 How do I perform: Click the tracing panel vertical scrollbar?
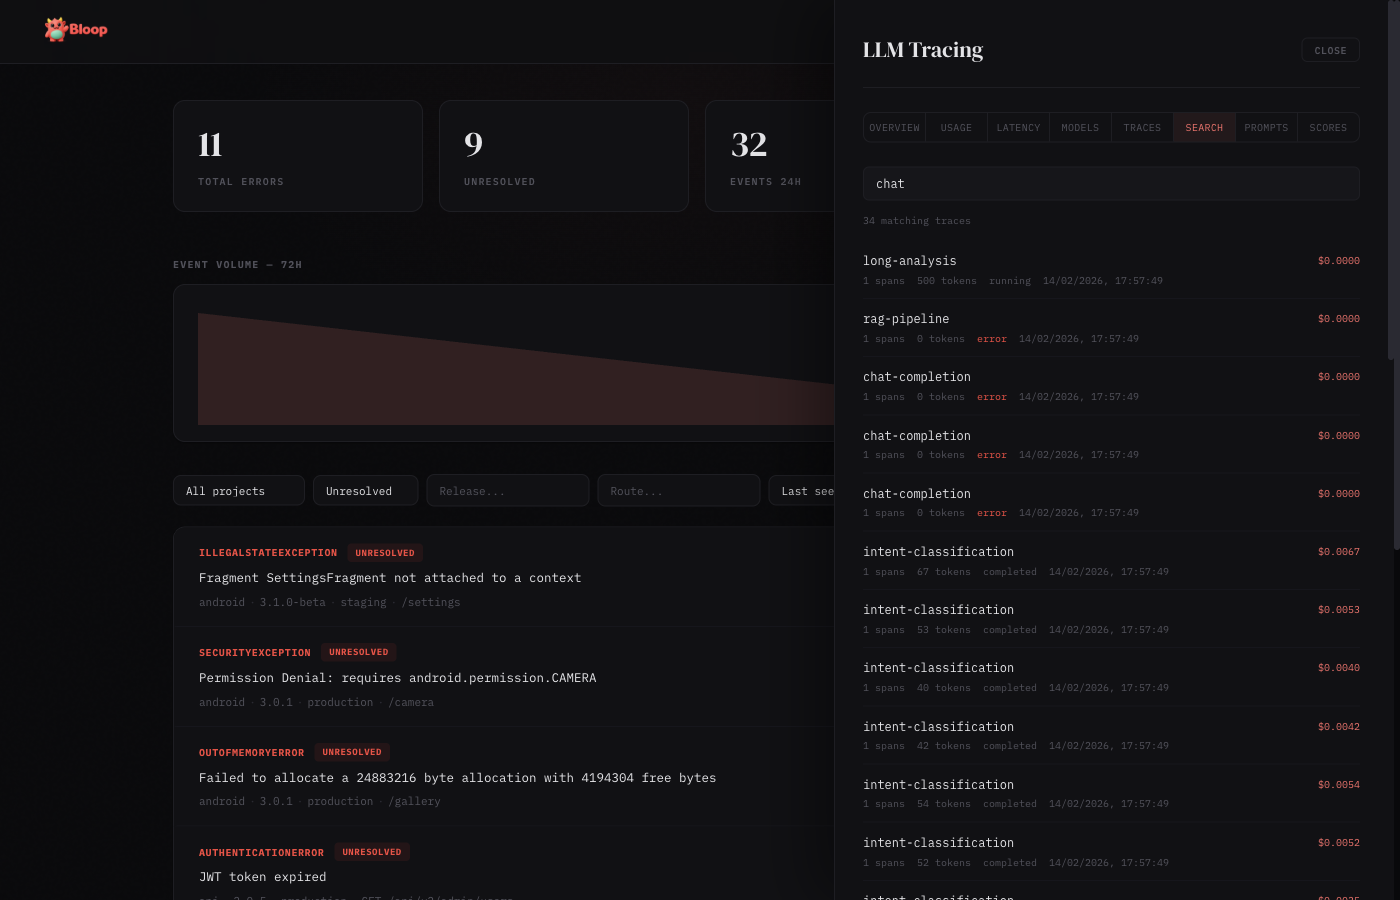pos(1393,180)
